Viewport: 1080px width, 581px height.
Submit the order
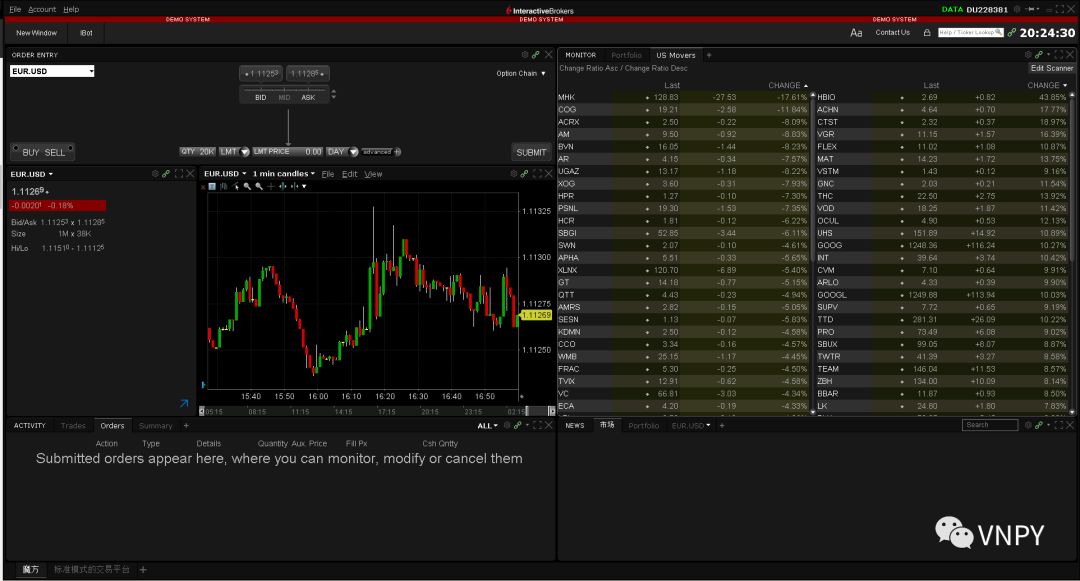point(531,152)
